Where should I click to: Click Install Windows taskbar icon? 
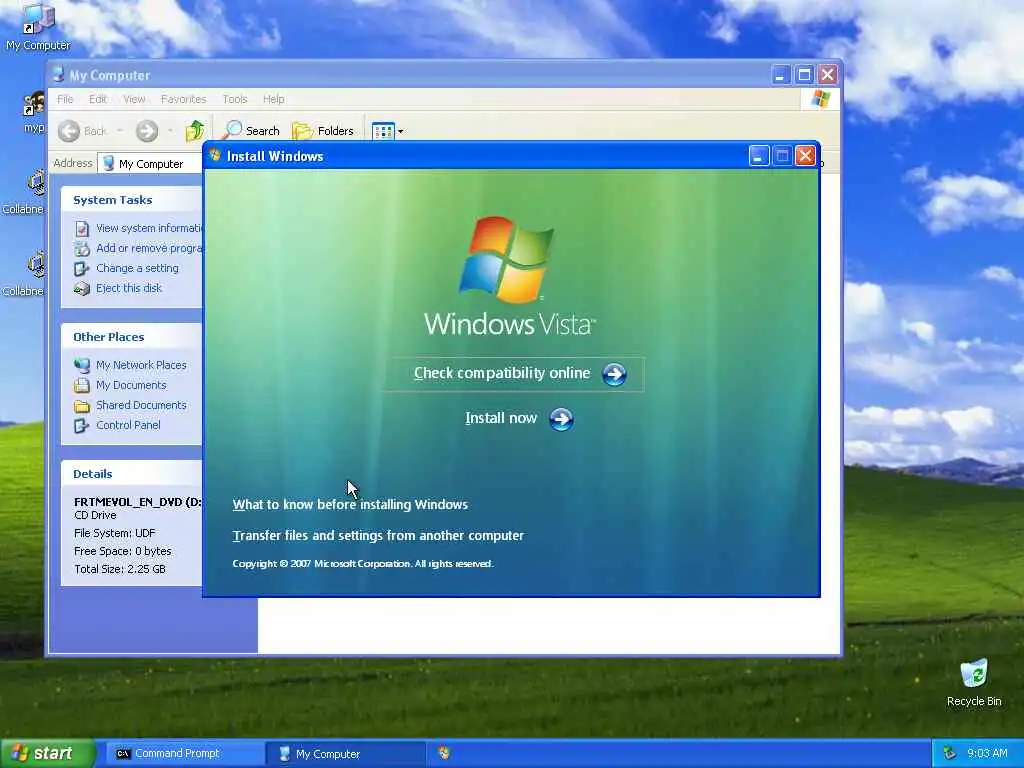[444, 753]
